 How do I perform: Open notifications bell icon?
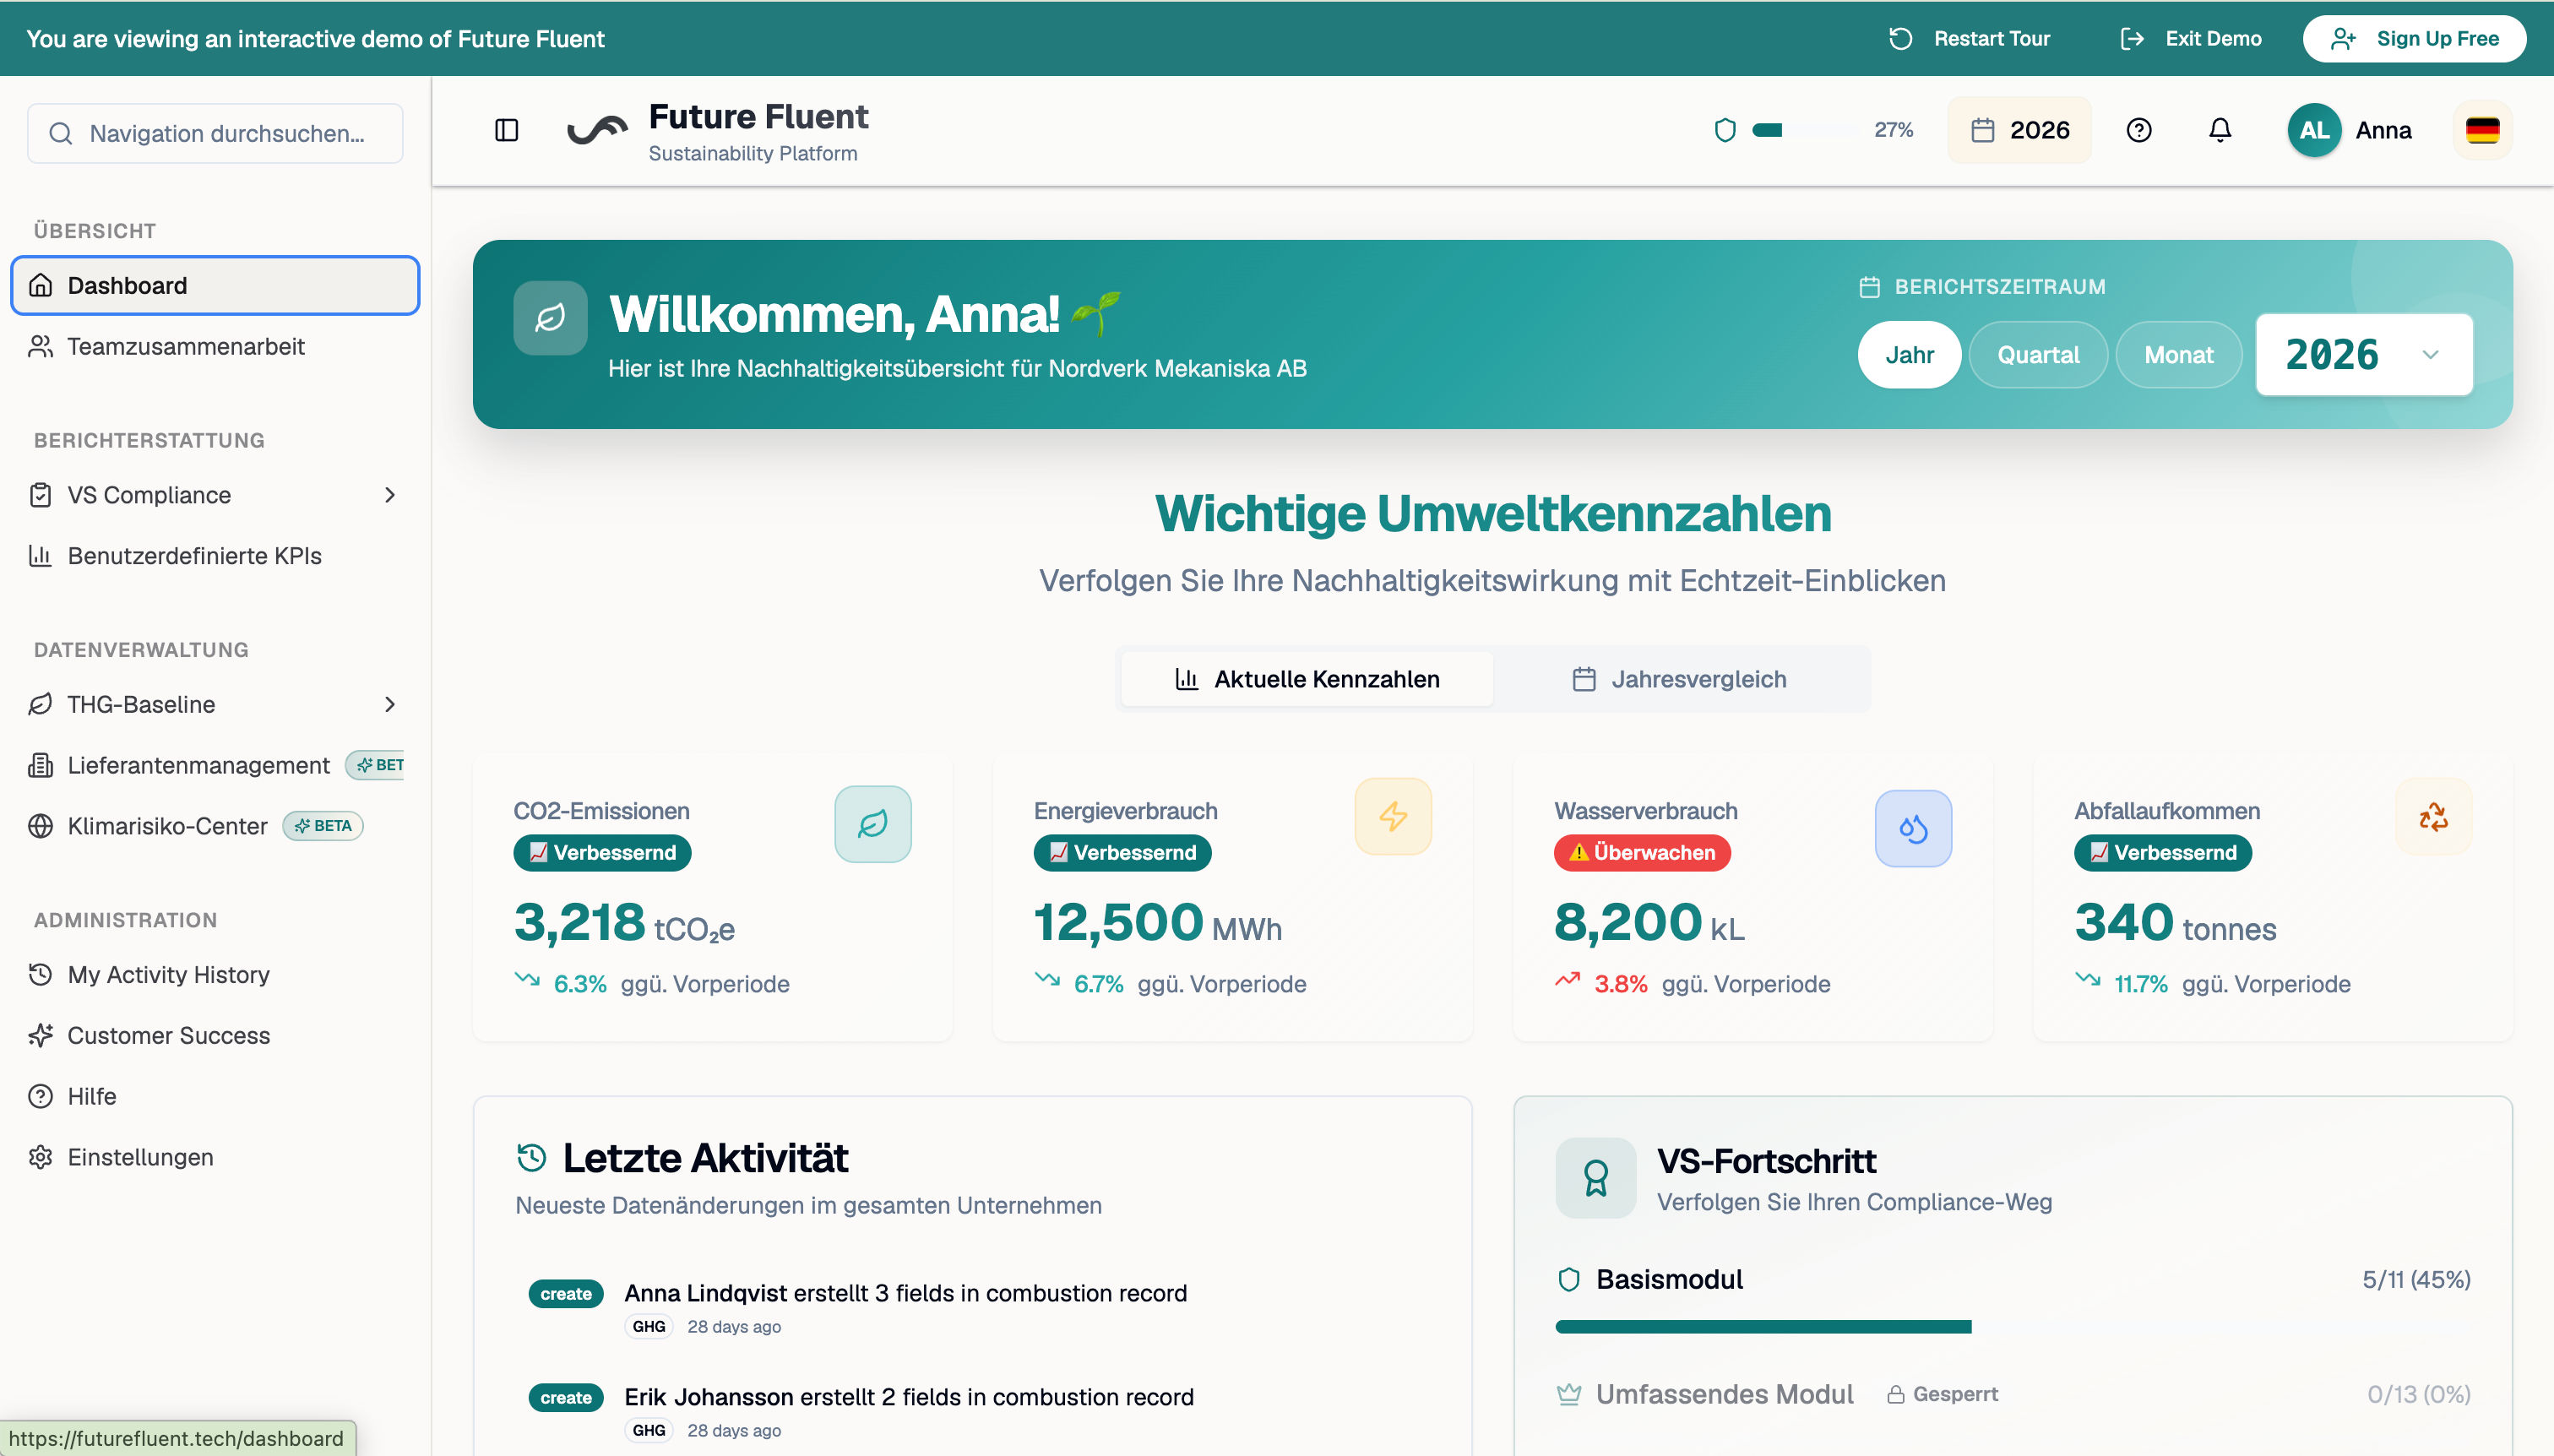2220,130
